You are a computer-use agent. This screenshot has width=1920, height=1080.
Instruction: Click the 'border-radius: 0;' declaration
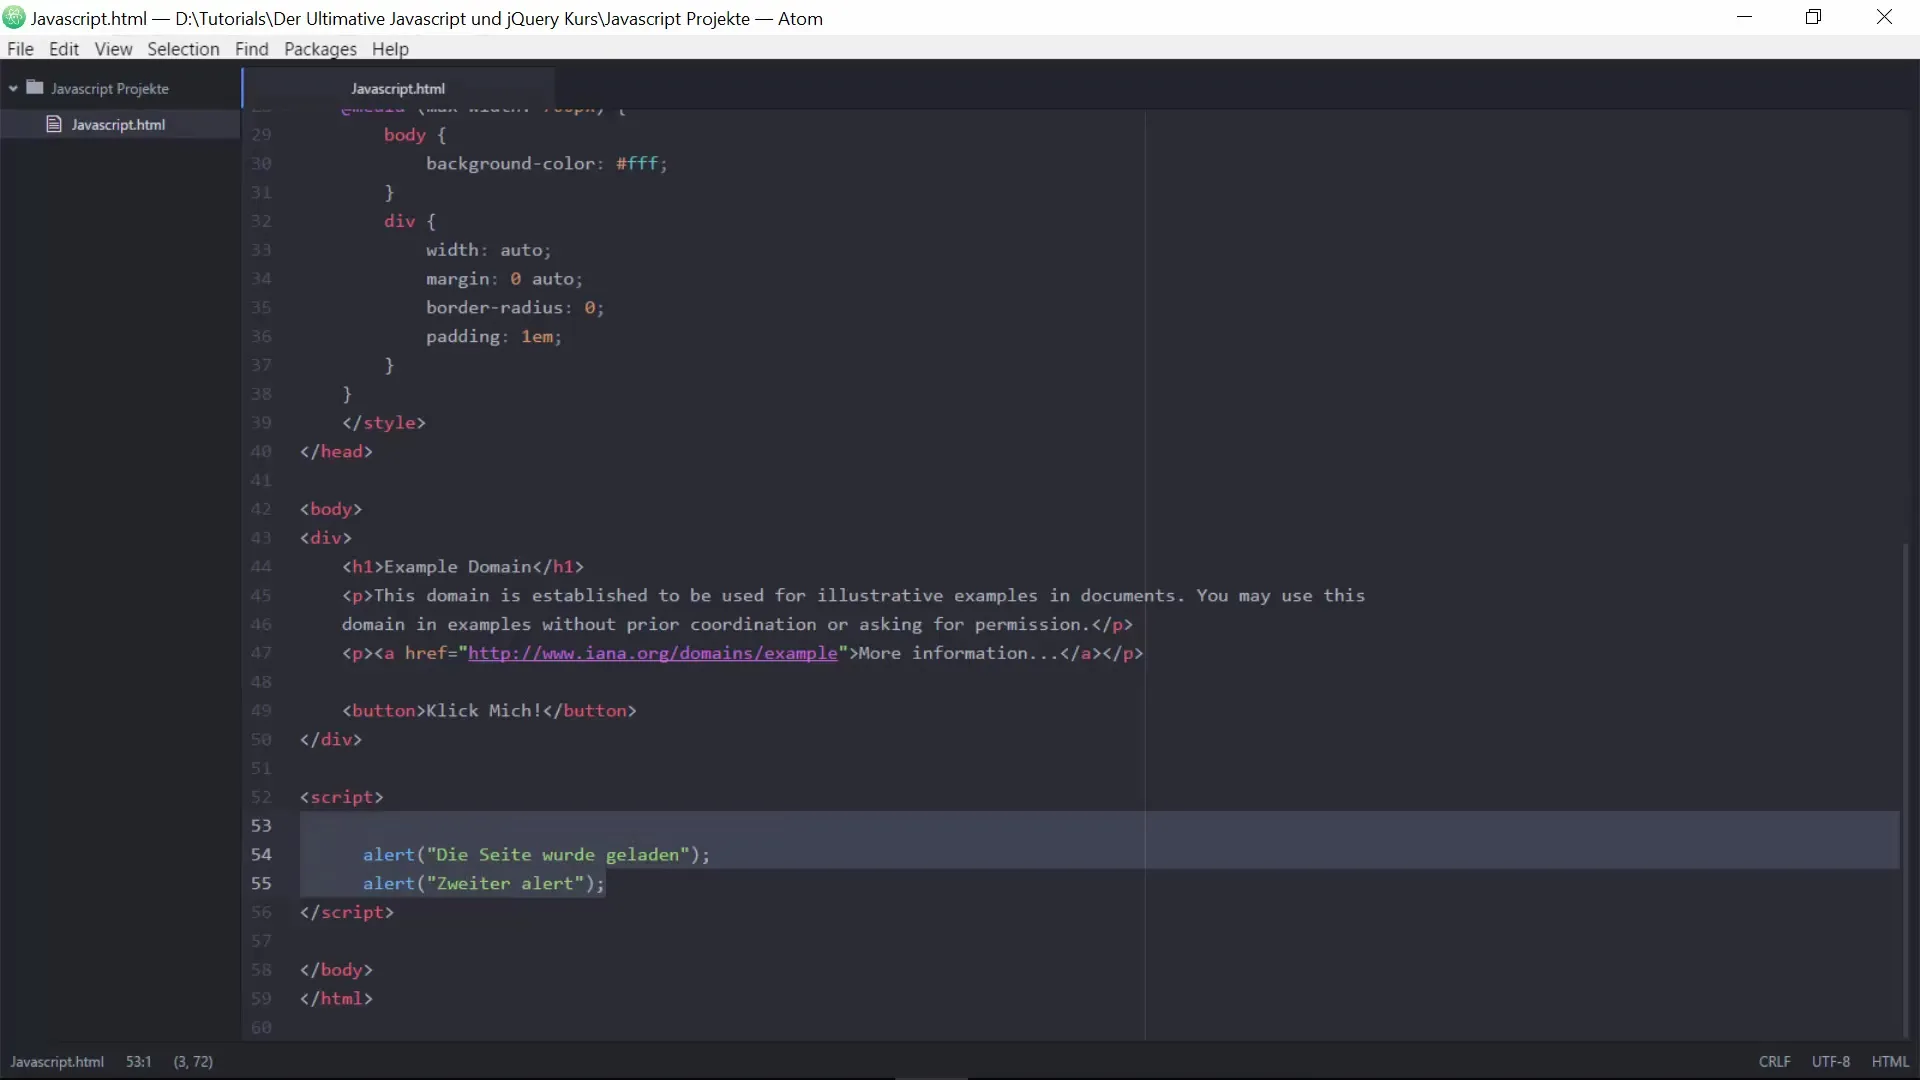515,308
